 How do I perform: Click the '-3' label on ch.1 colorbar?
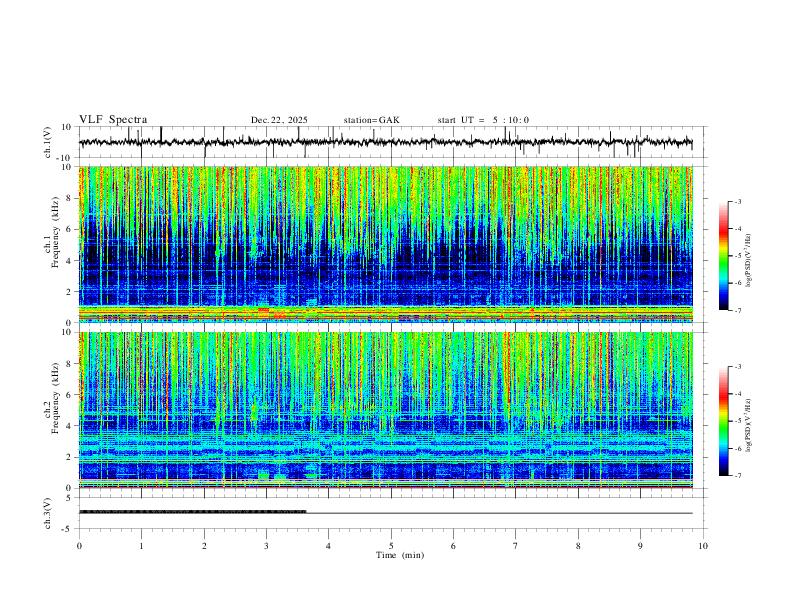click(738, 201)
